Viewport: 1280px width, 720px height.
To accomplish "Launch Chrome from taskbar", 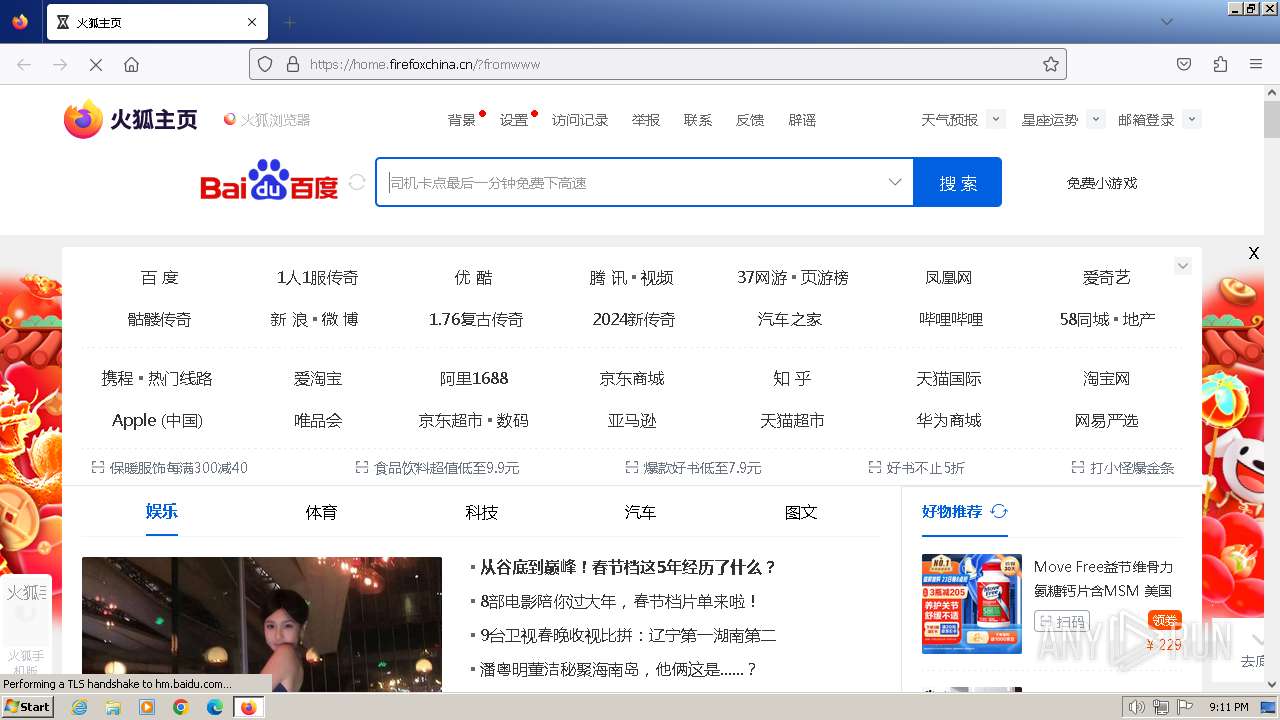I will [x=181, y=707].
